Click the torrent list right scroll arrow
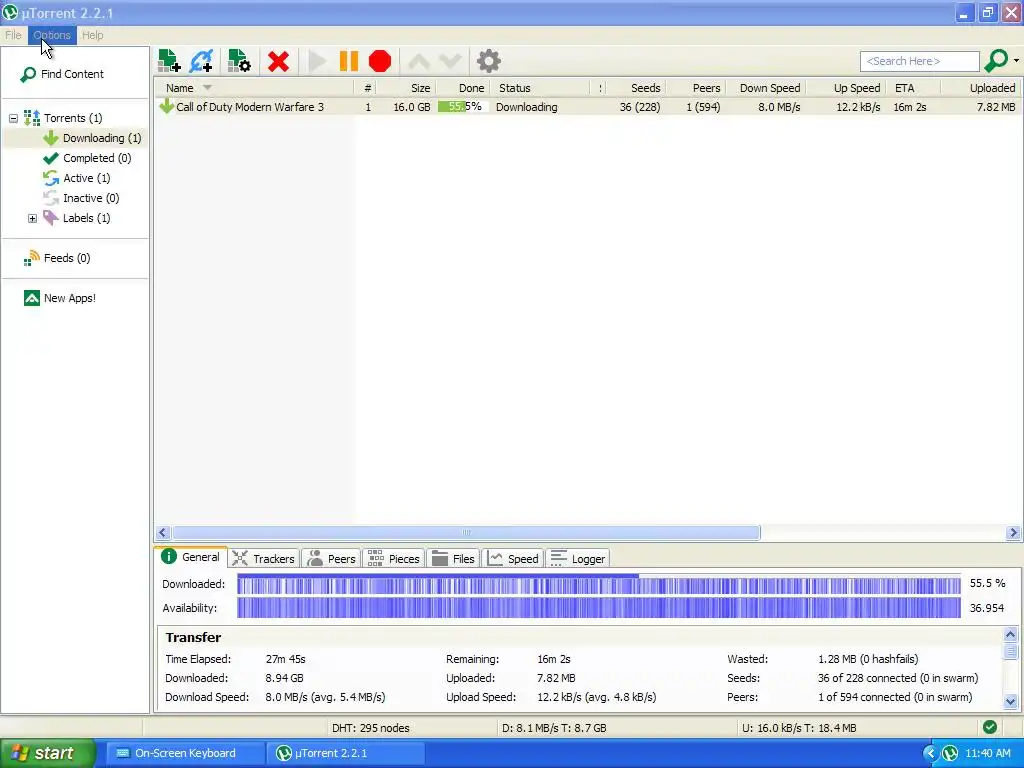The image size is (1024, 768). pyautogui.click(x=1014, y=533)
